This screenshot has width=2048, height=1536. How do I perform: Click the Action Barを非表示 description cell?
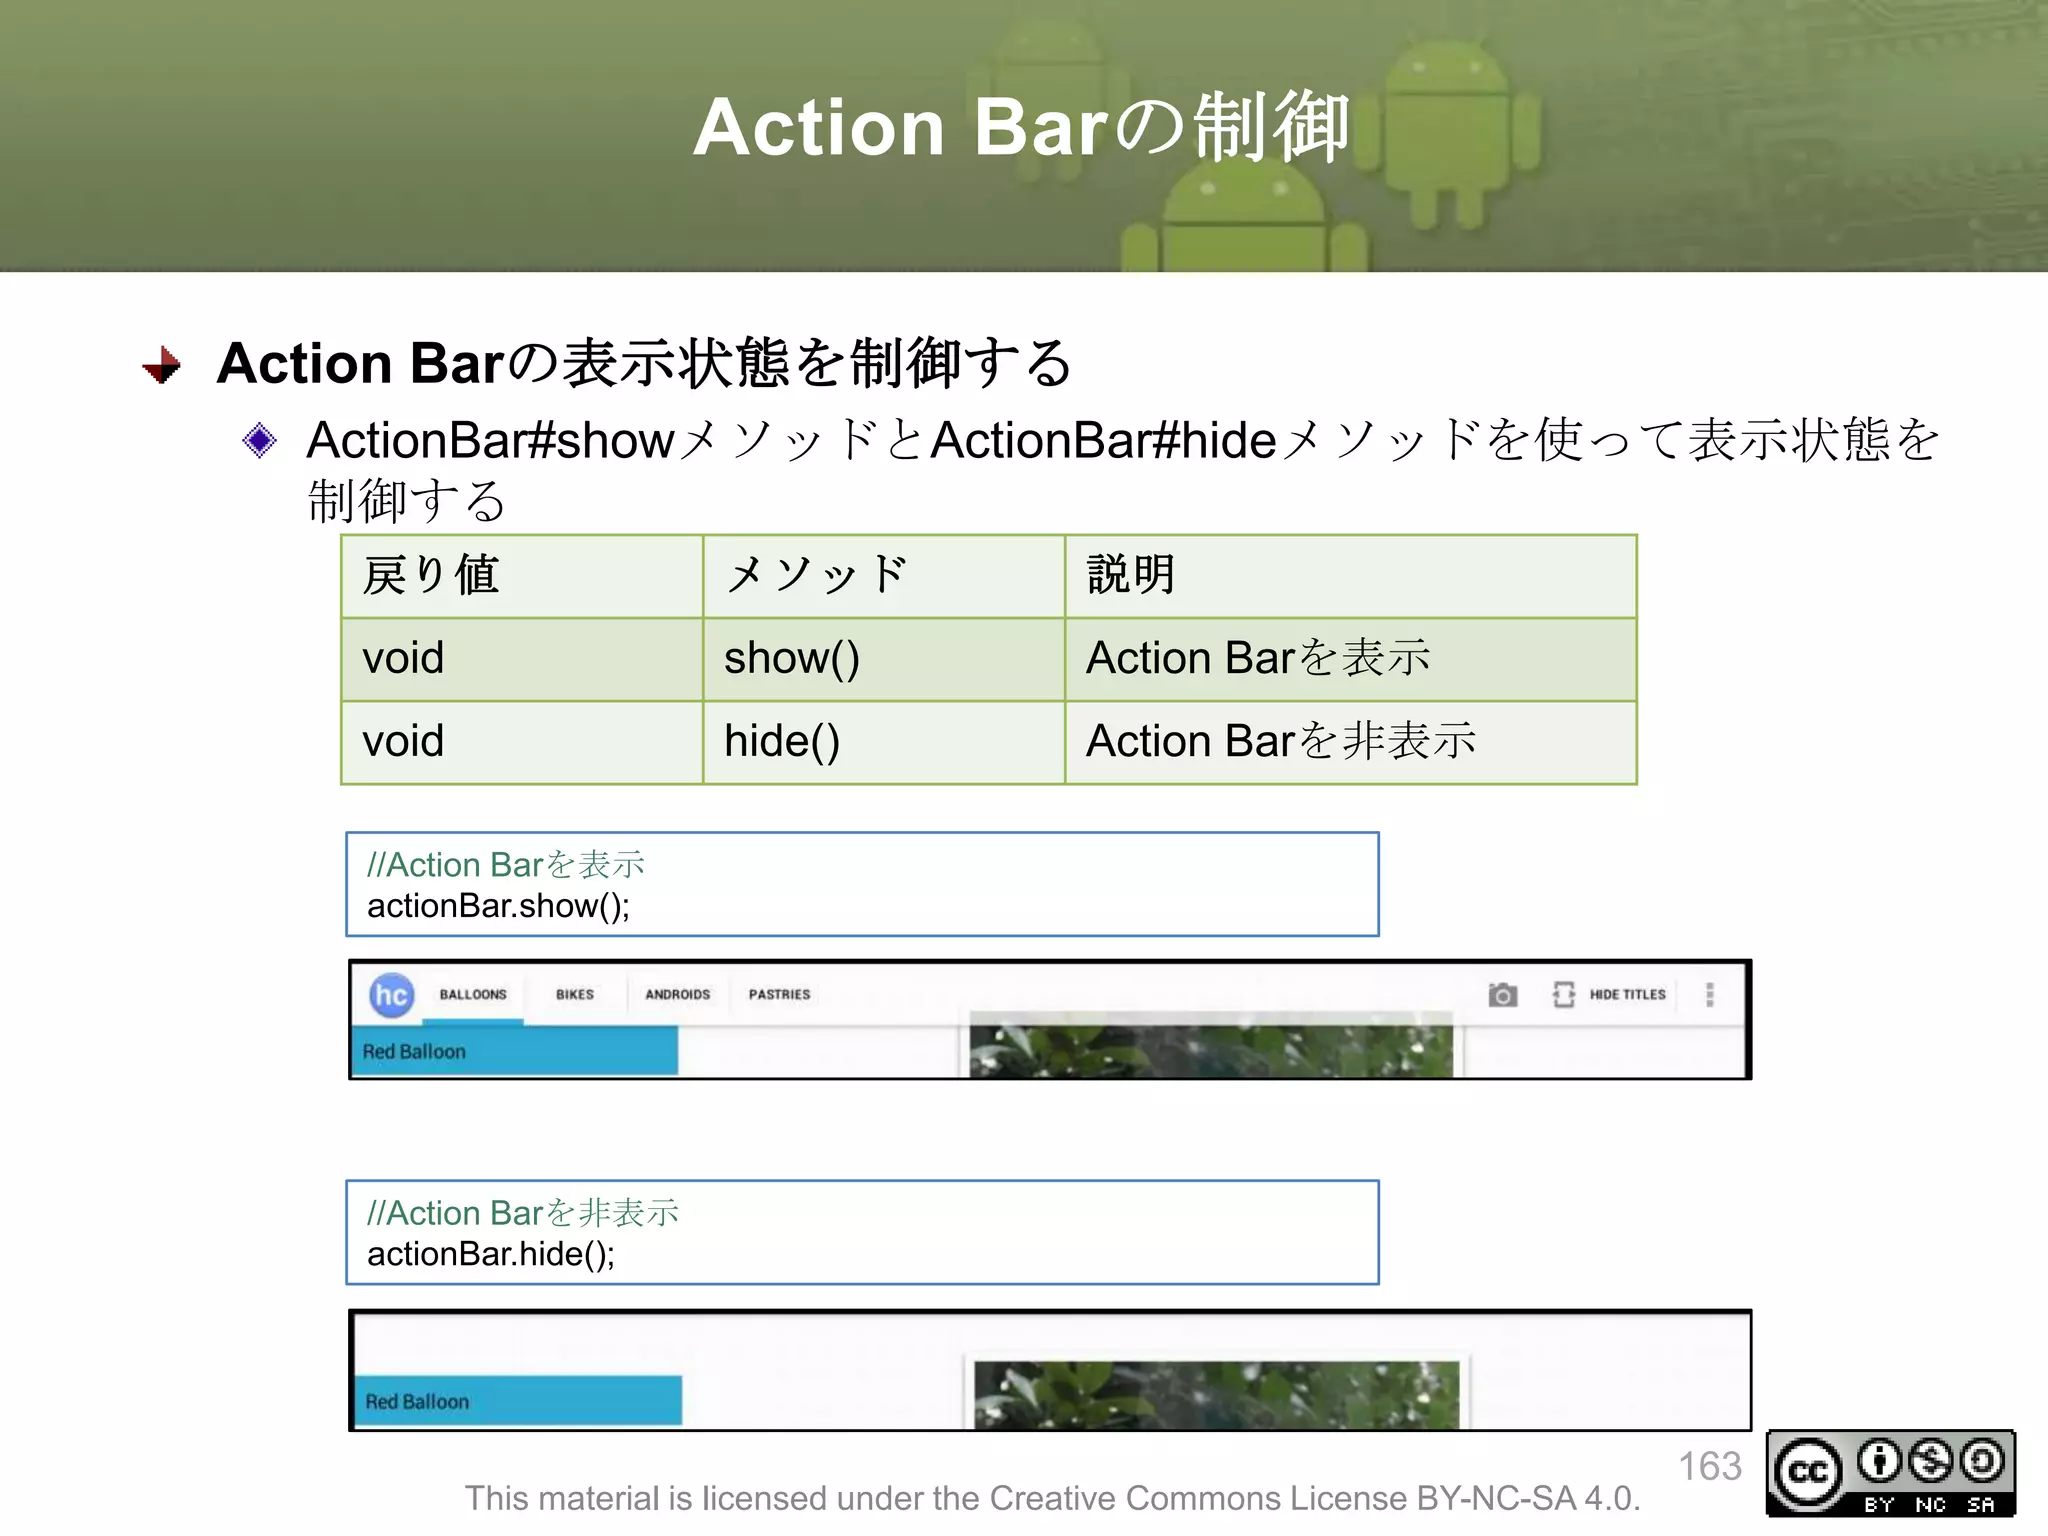click(x=1351, y=742)
